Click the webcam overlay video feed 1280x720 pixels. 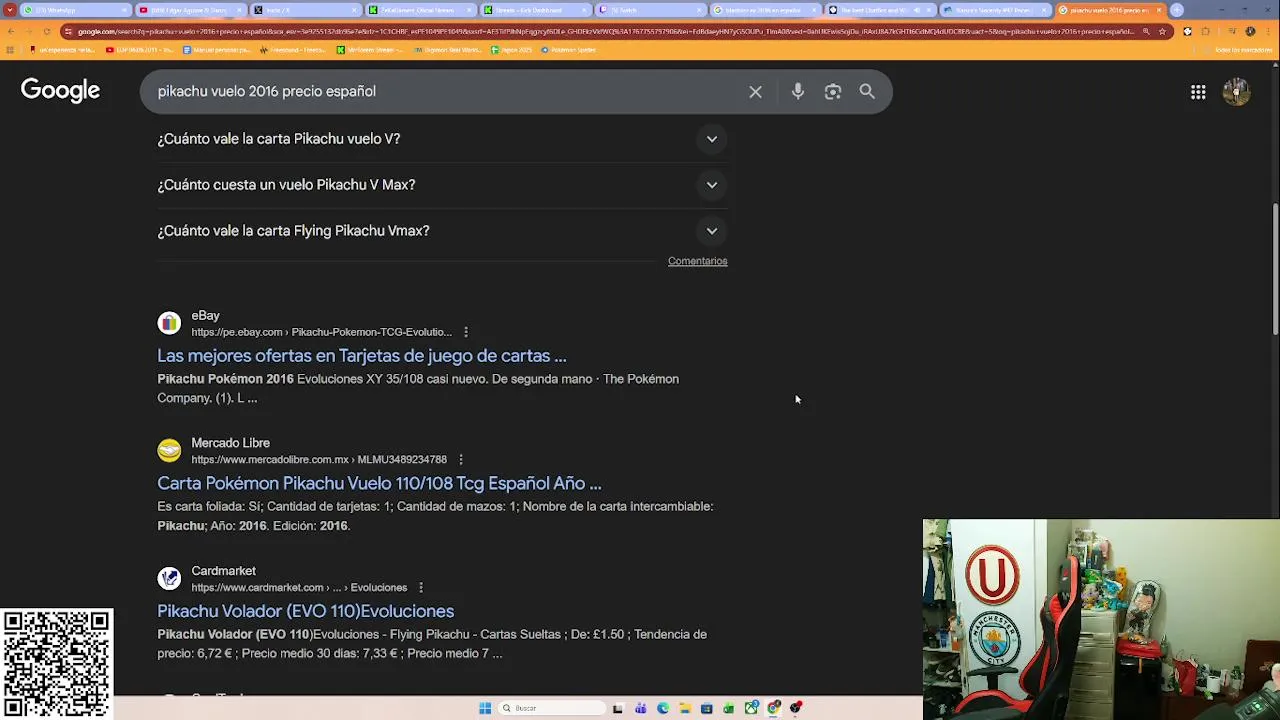[1101, 619]
